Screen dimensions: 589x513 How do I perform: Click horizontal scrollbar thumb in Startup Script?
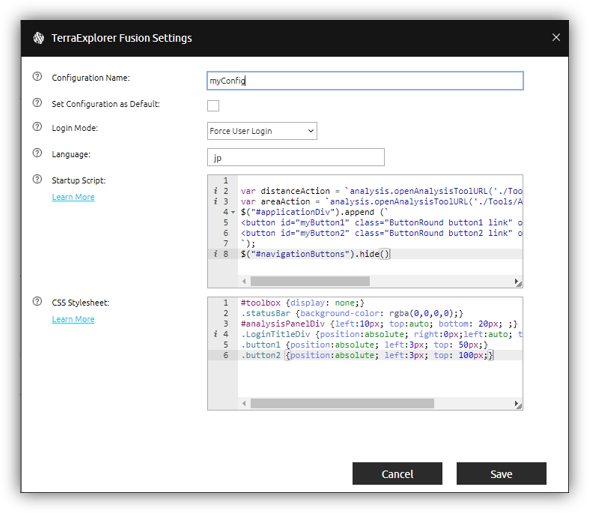(310, 281)
